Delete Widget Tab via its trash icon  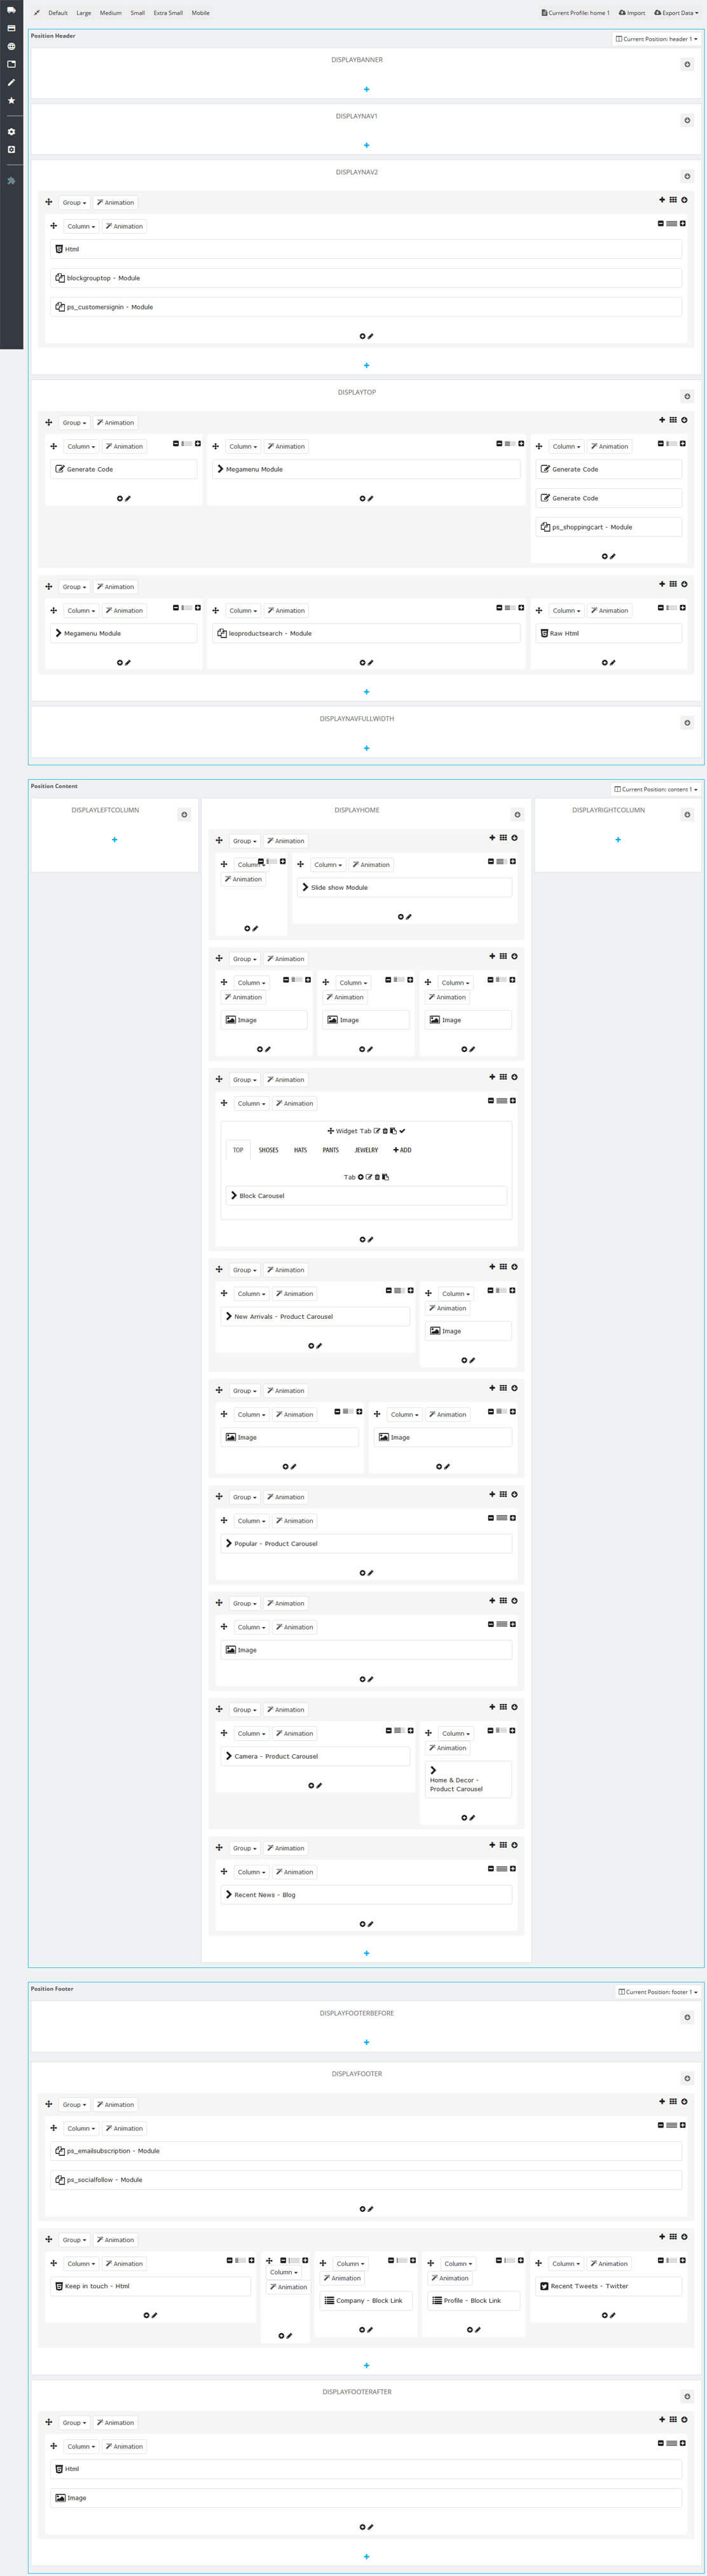385,1131
